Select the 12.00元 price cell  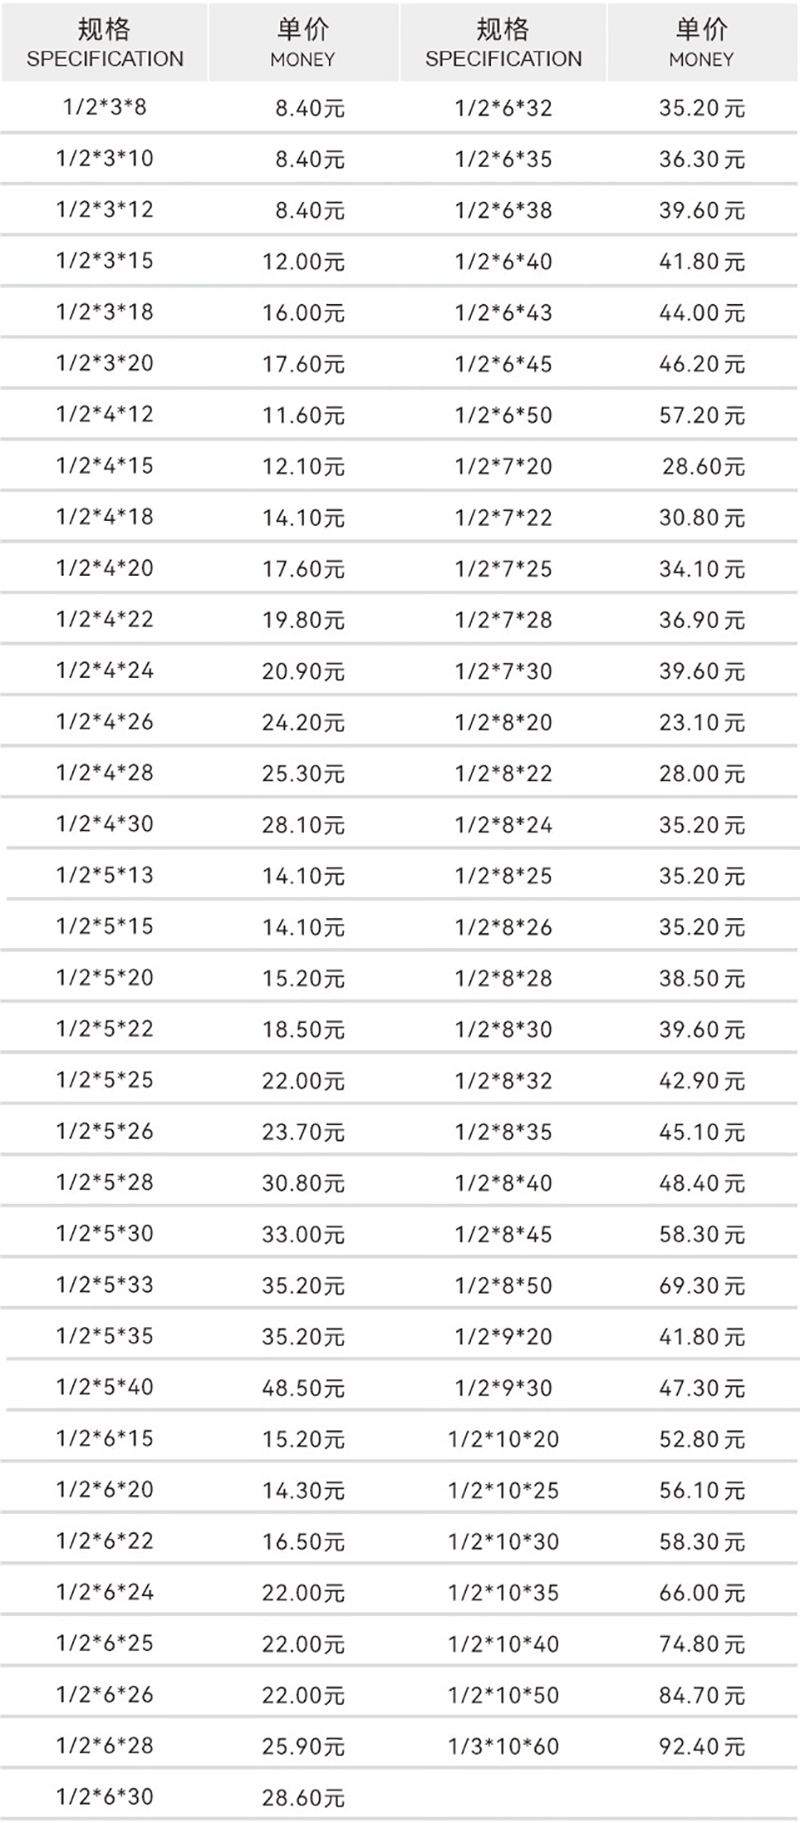303,261
